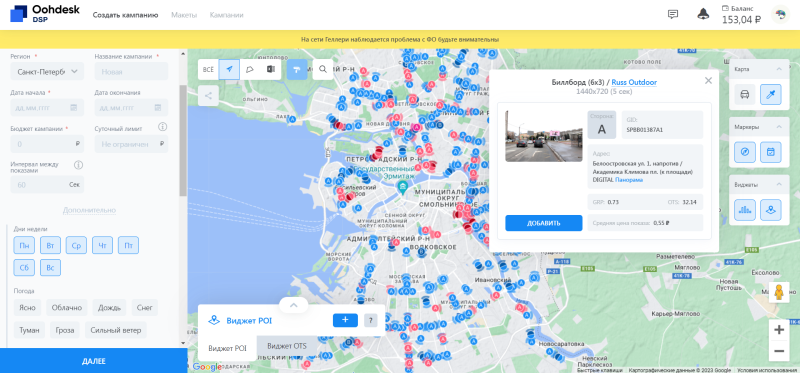
Task: Click the ДОБАВИТЬ button
Action: coord(543,223)
